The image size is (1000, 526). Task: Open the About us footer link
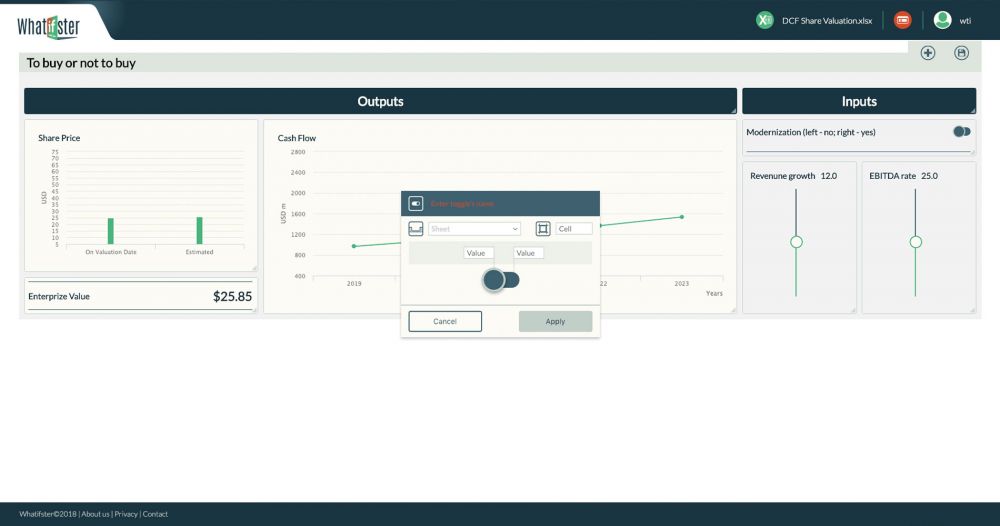click(96, 514)
